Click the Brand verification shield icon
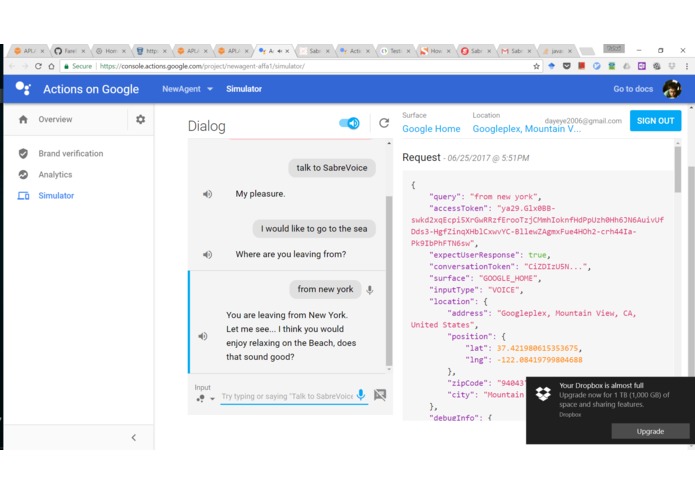 [23, 153]
